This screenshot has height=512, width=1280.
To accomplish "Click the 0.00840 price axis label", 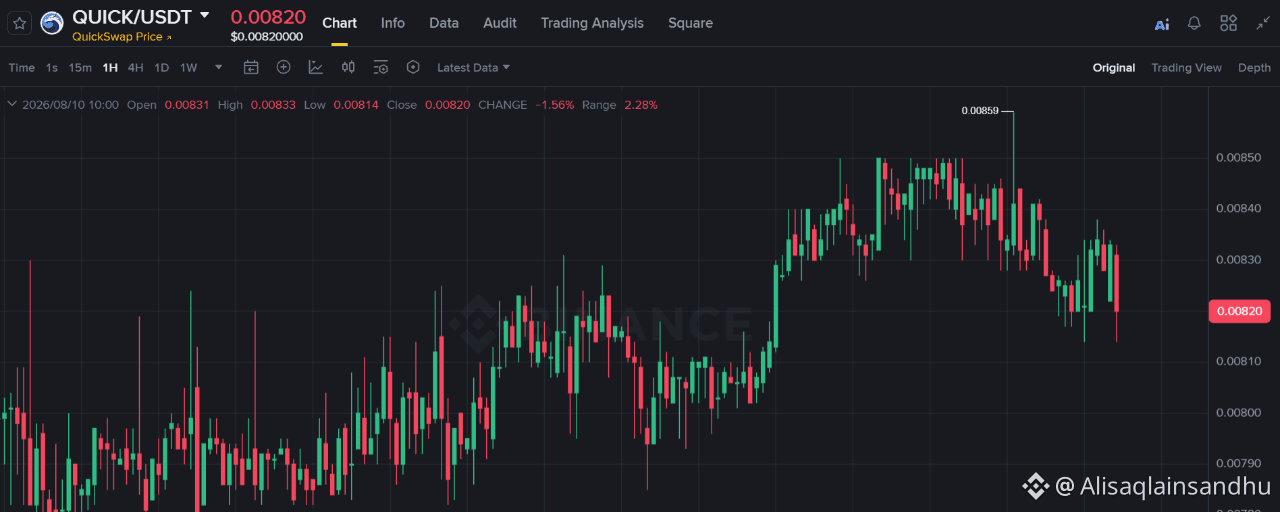I will tap(1238, 209).
